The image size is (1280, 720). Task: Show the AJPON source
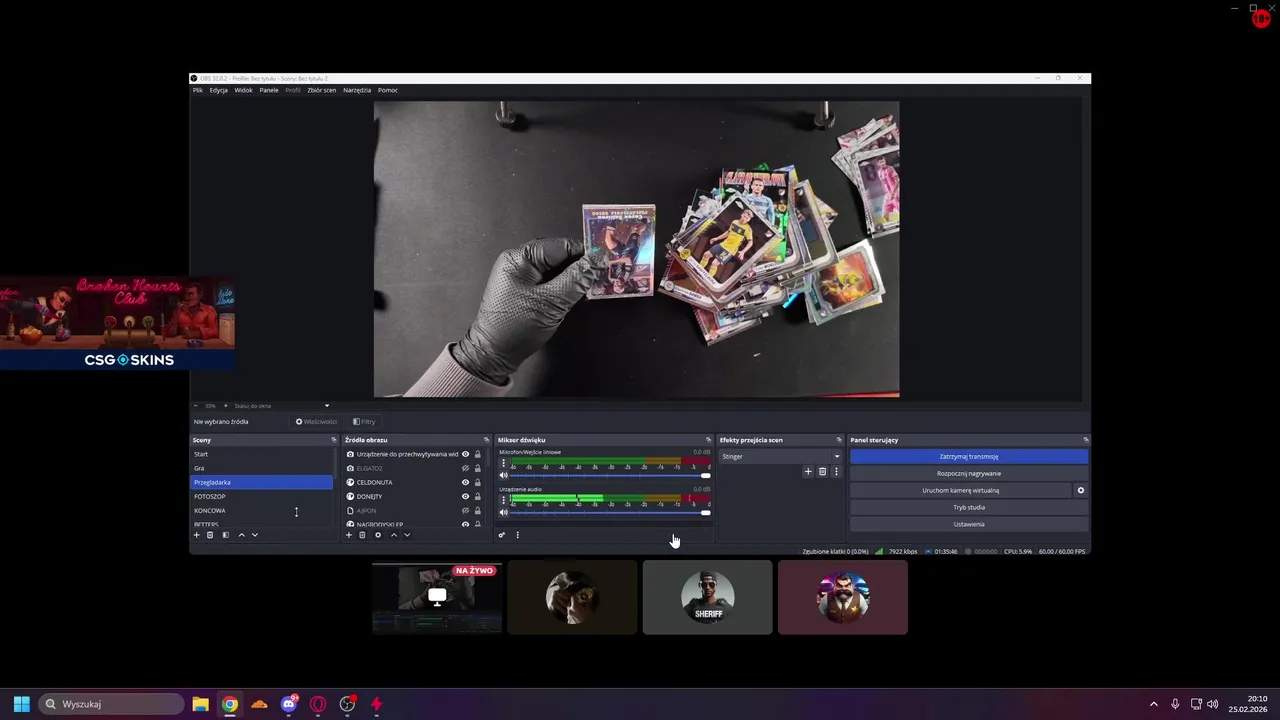coord(465,510)
